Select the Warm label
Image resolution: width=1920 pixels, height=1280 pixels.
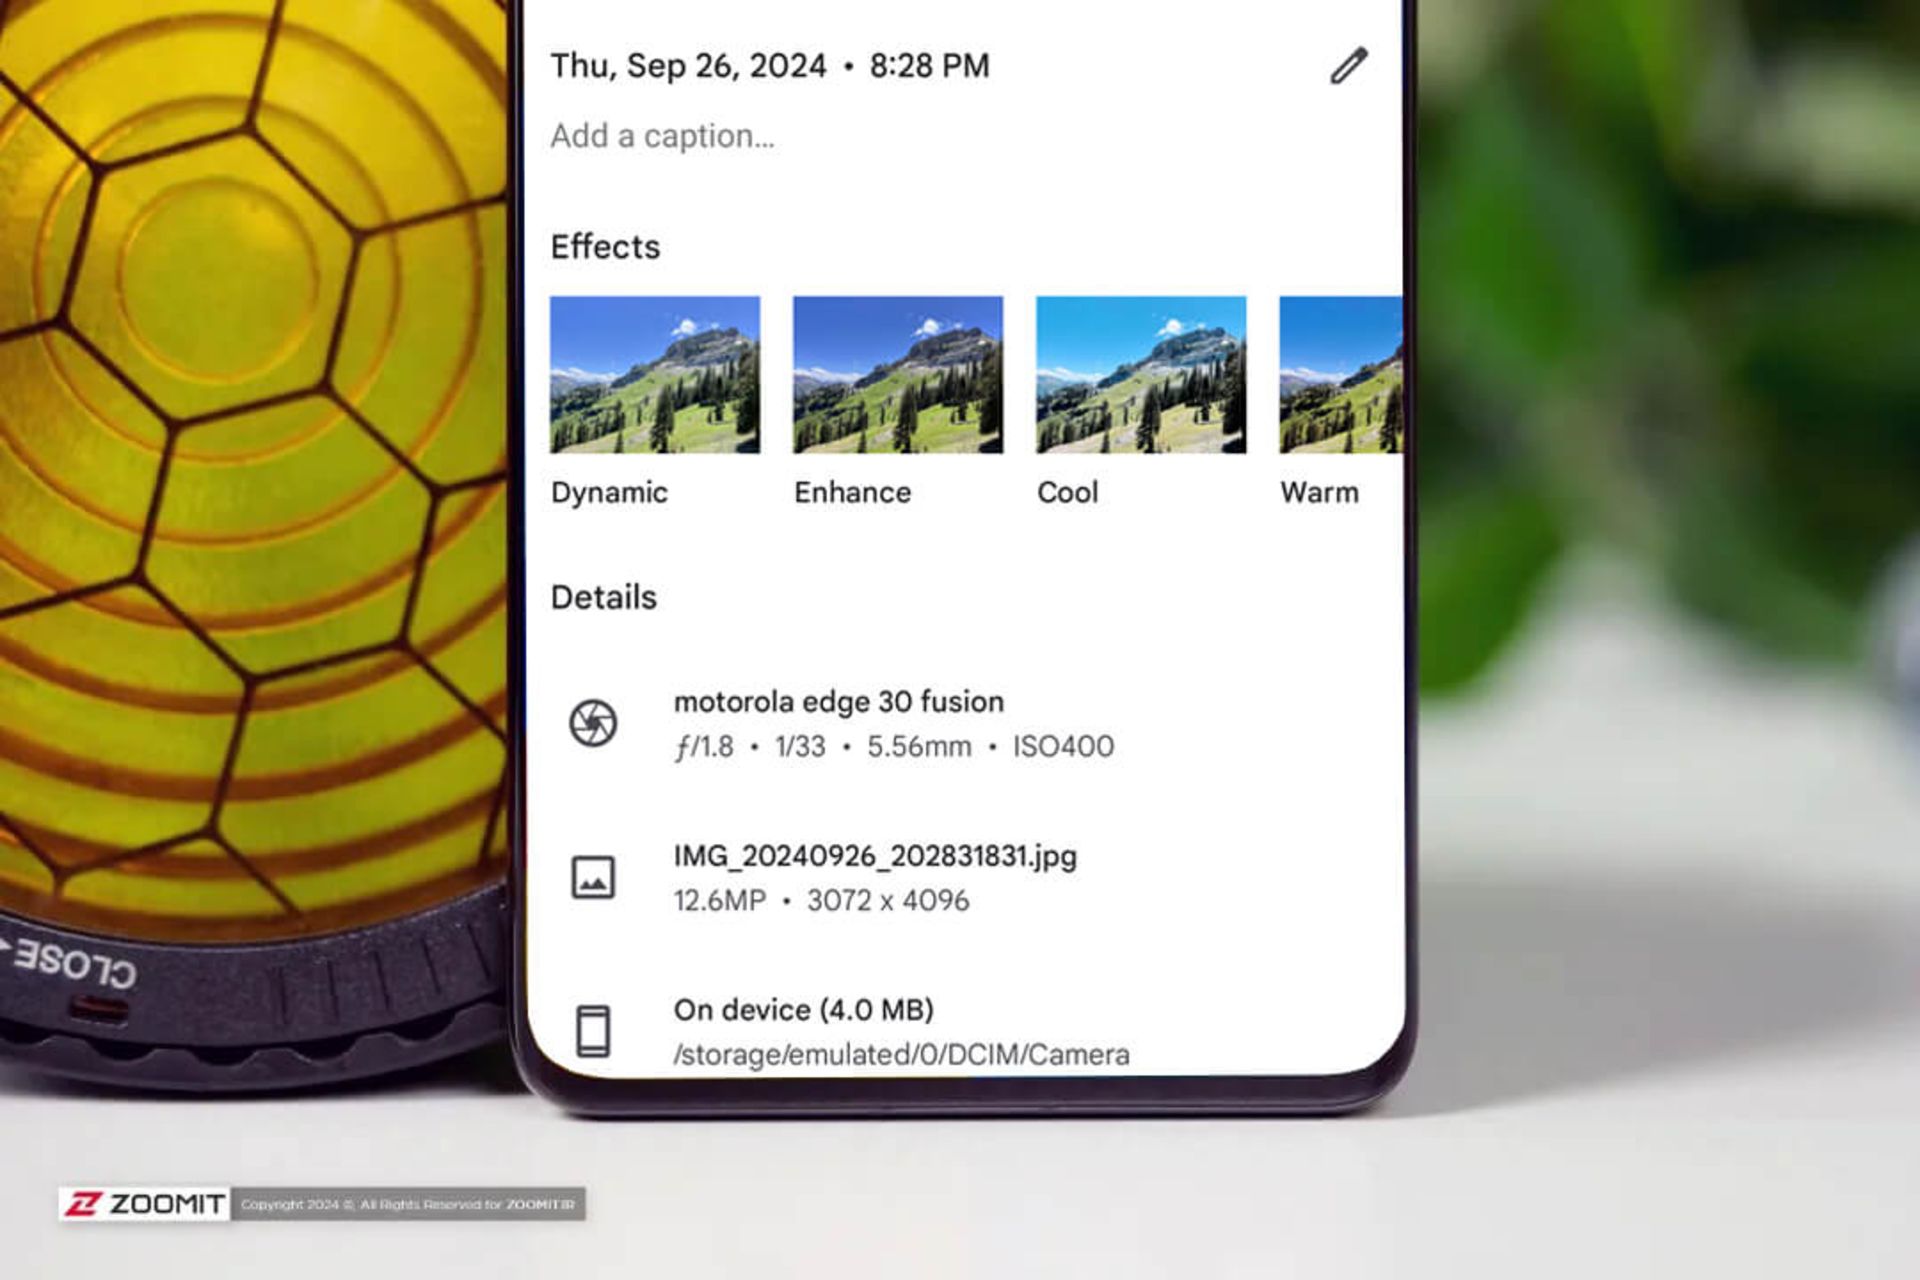tap(1319, 492)
